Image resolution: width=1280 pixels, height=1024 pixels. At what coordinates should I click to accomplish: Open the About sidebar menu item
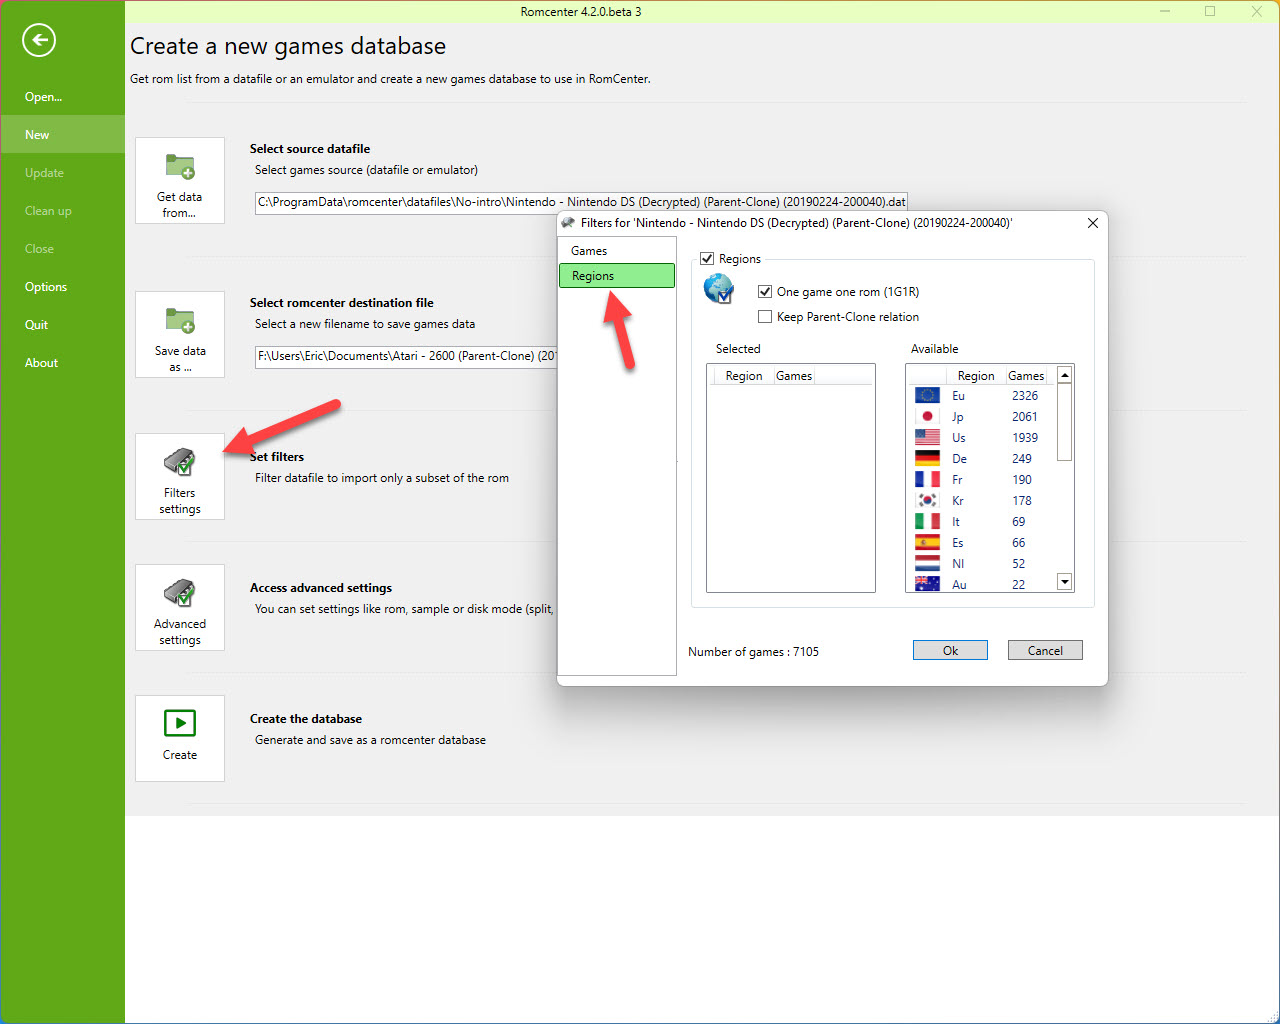click(42, 363)
